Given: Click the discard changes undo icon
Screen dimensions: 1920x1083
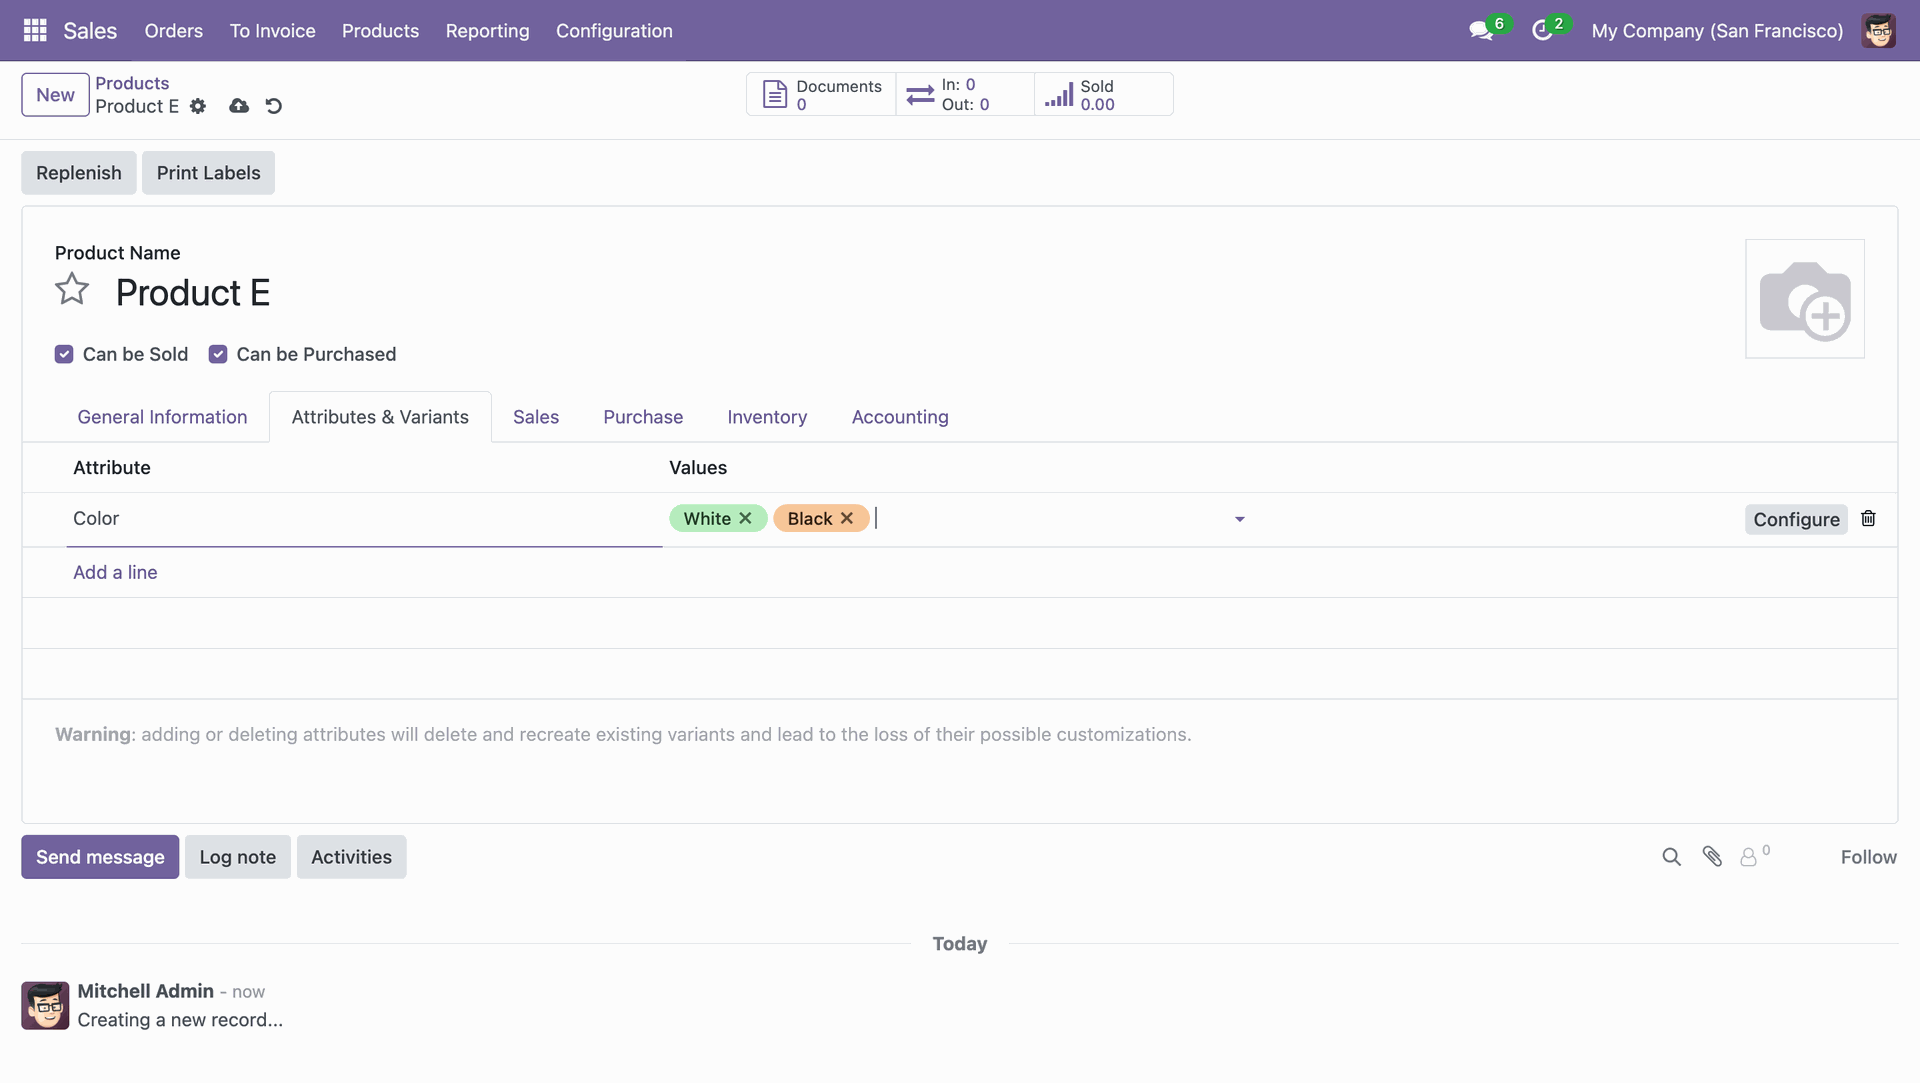Looking at the screenshot, I should point(273,106).
